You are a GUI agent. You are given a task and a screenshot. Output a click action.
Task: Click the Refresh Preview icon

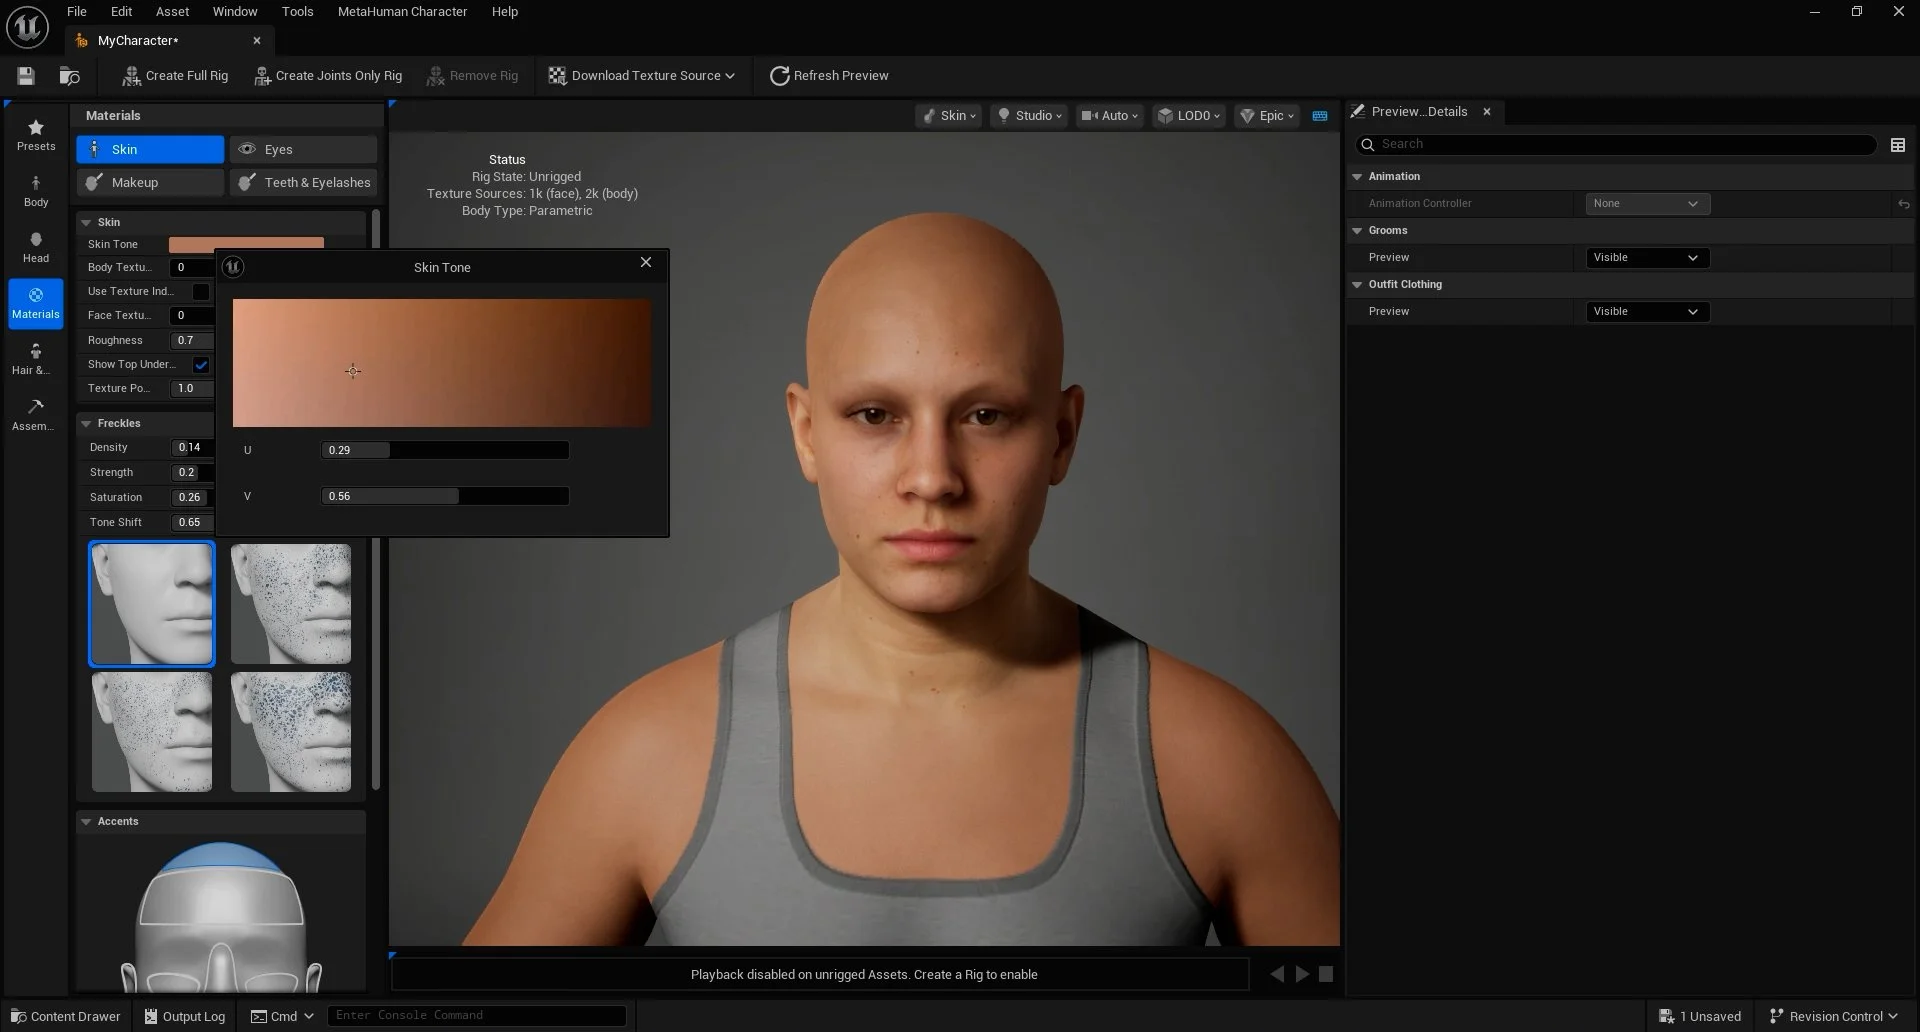point(779,76)
